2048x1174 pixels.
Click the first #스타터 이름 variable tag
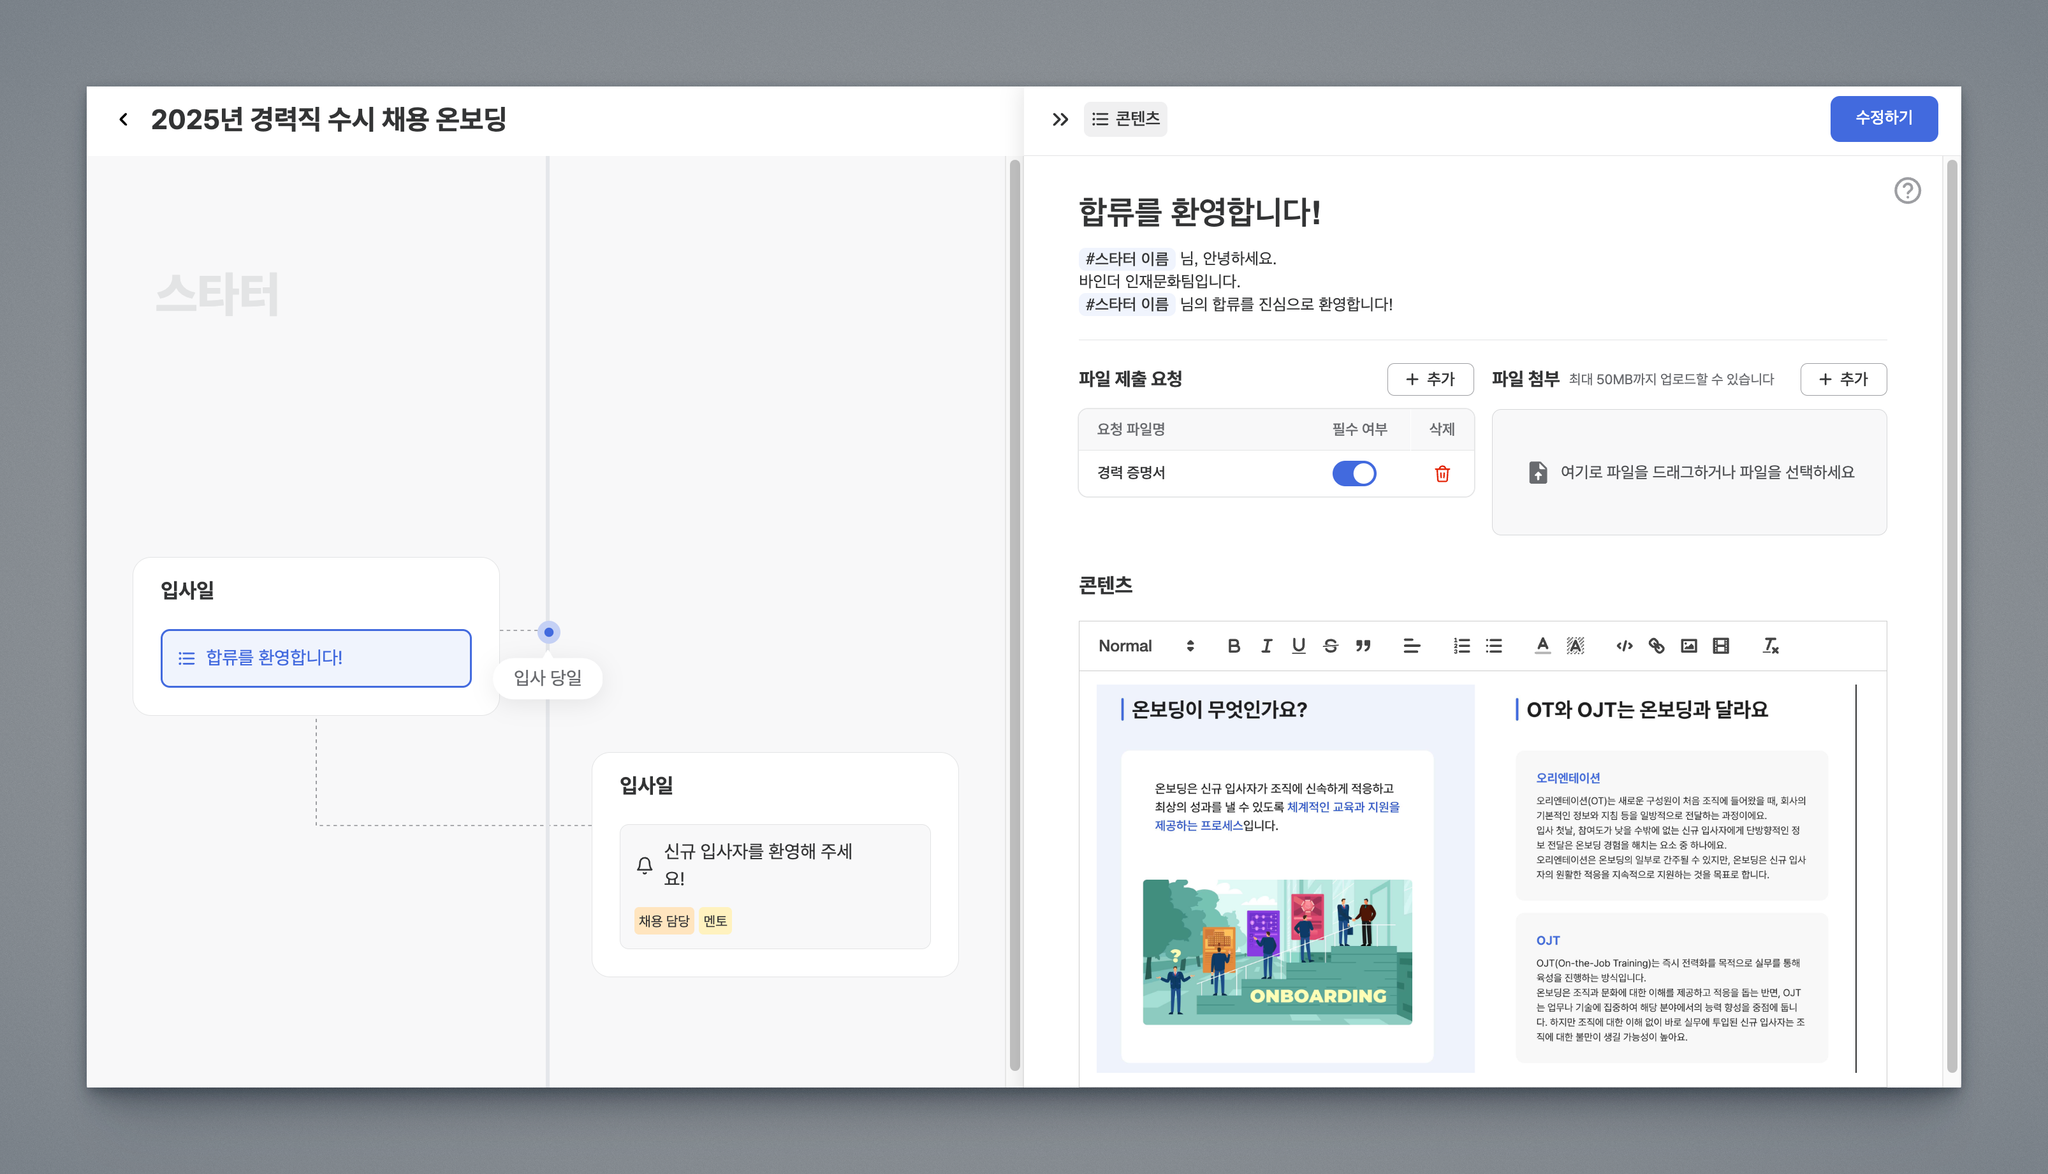[1127, 258]
